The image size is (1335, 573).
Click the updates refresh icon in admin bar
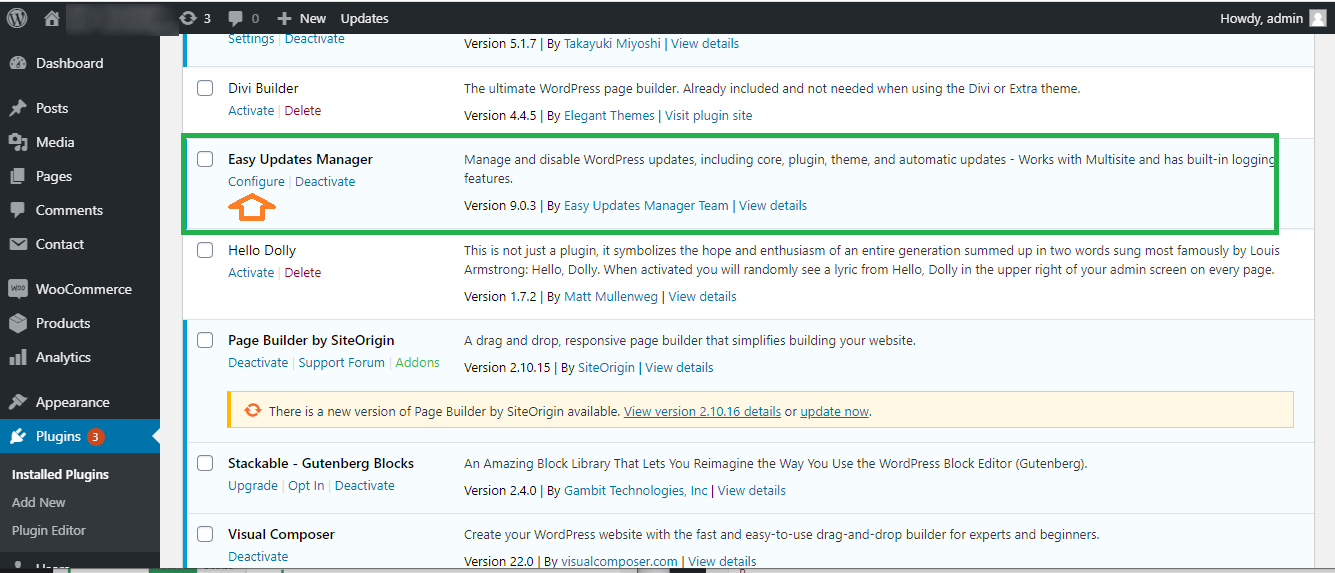(x=188, y=18)
